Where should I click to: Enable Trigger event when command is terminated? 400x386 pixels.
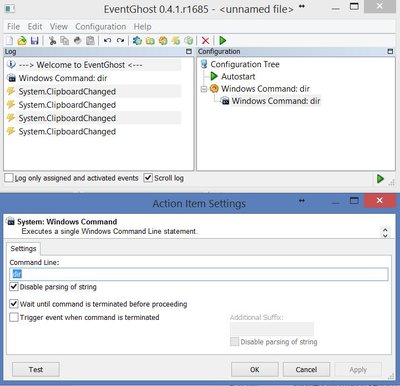tap(14, 317)
